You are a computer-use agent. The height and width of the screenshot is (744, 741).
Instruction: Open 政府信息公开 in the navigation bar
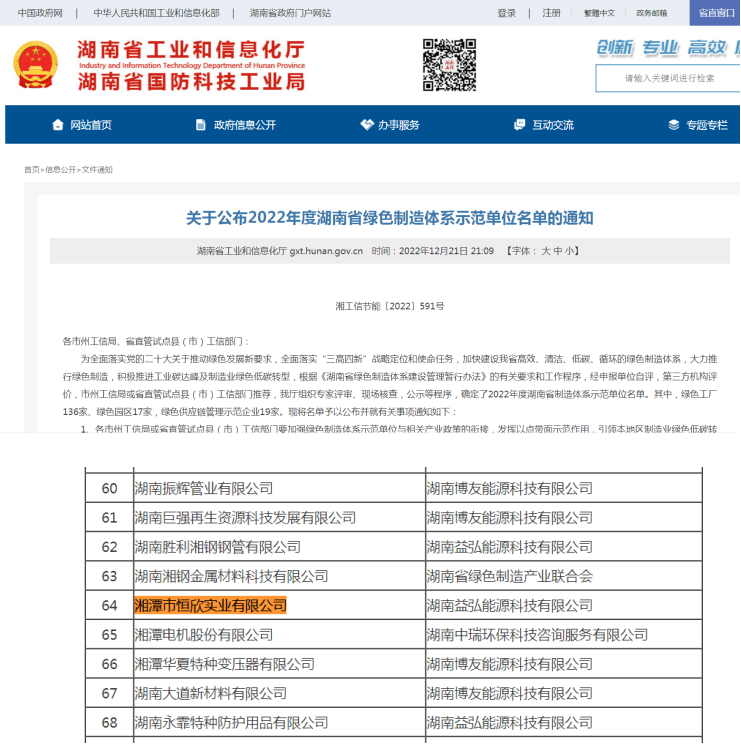(244, 125)
